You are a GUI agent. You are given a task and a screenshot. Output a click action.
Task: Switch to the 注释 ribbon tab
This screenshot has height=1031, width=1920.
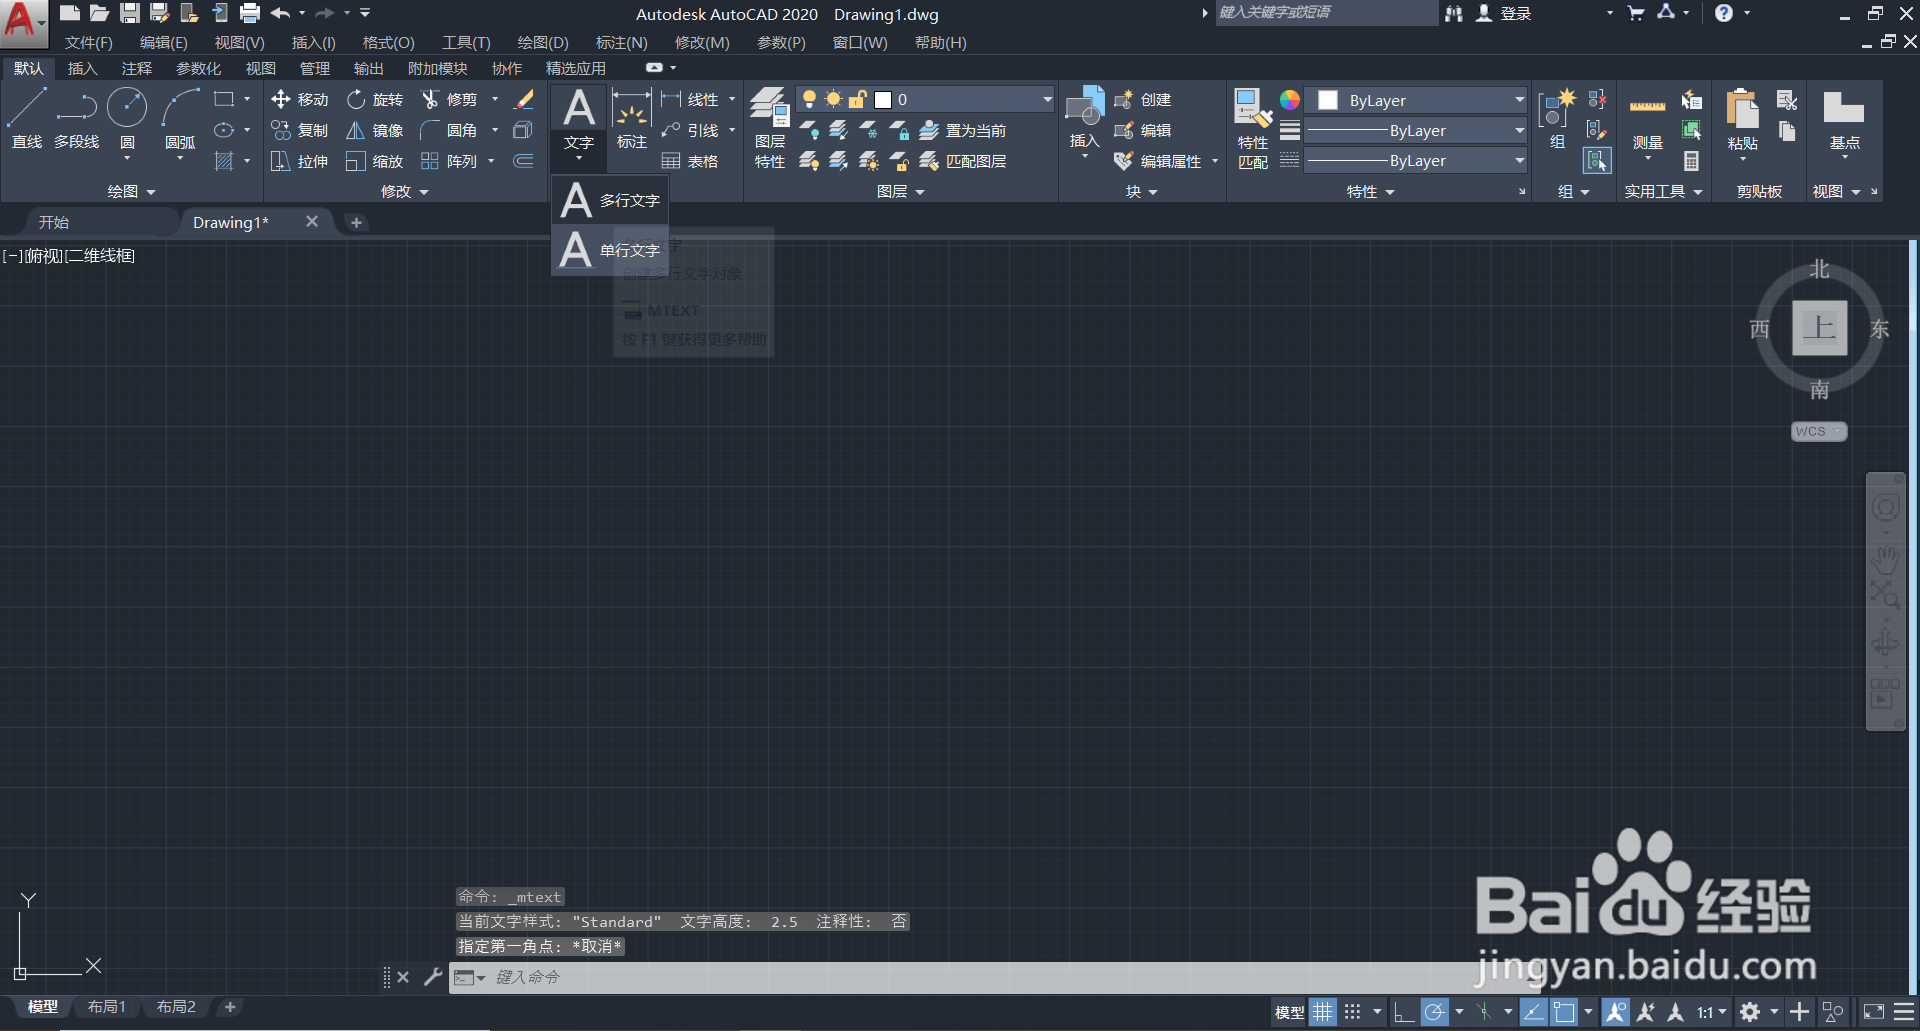[x=136, y=68]
